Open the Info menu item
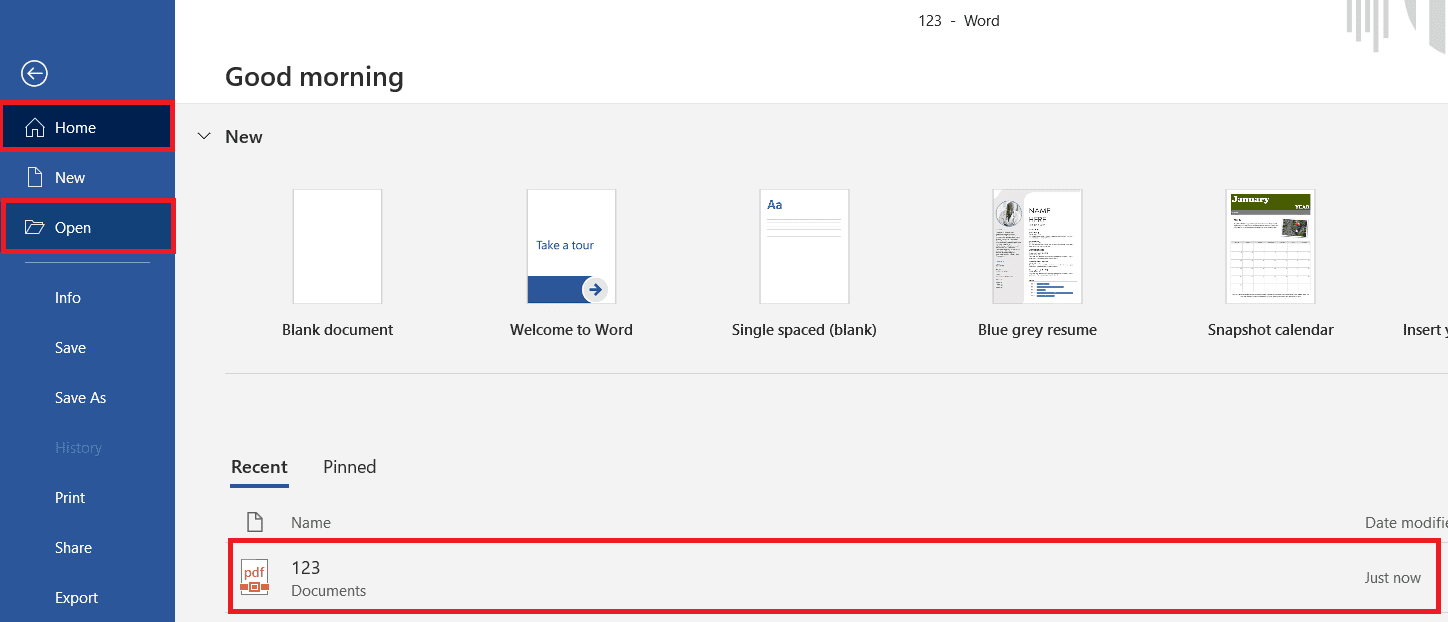1448x622 pixels. 68,298
